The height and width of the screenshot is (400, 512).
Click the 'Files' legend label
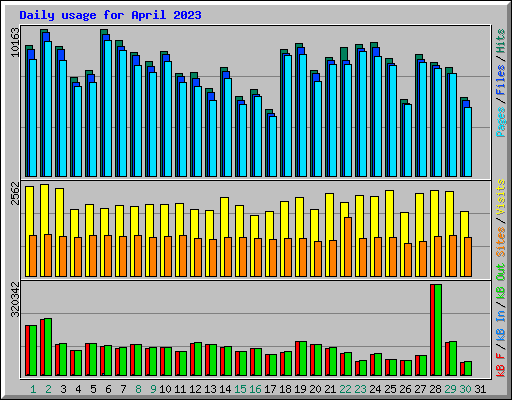(501, 80)
